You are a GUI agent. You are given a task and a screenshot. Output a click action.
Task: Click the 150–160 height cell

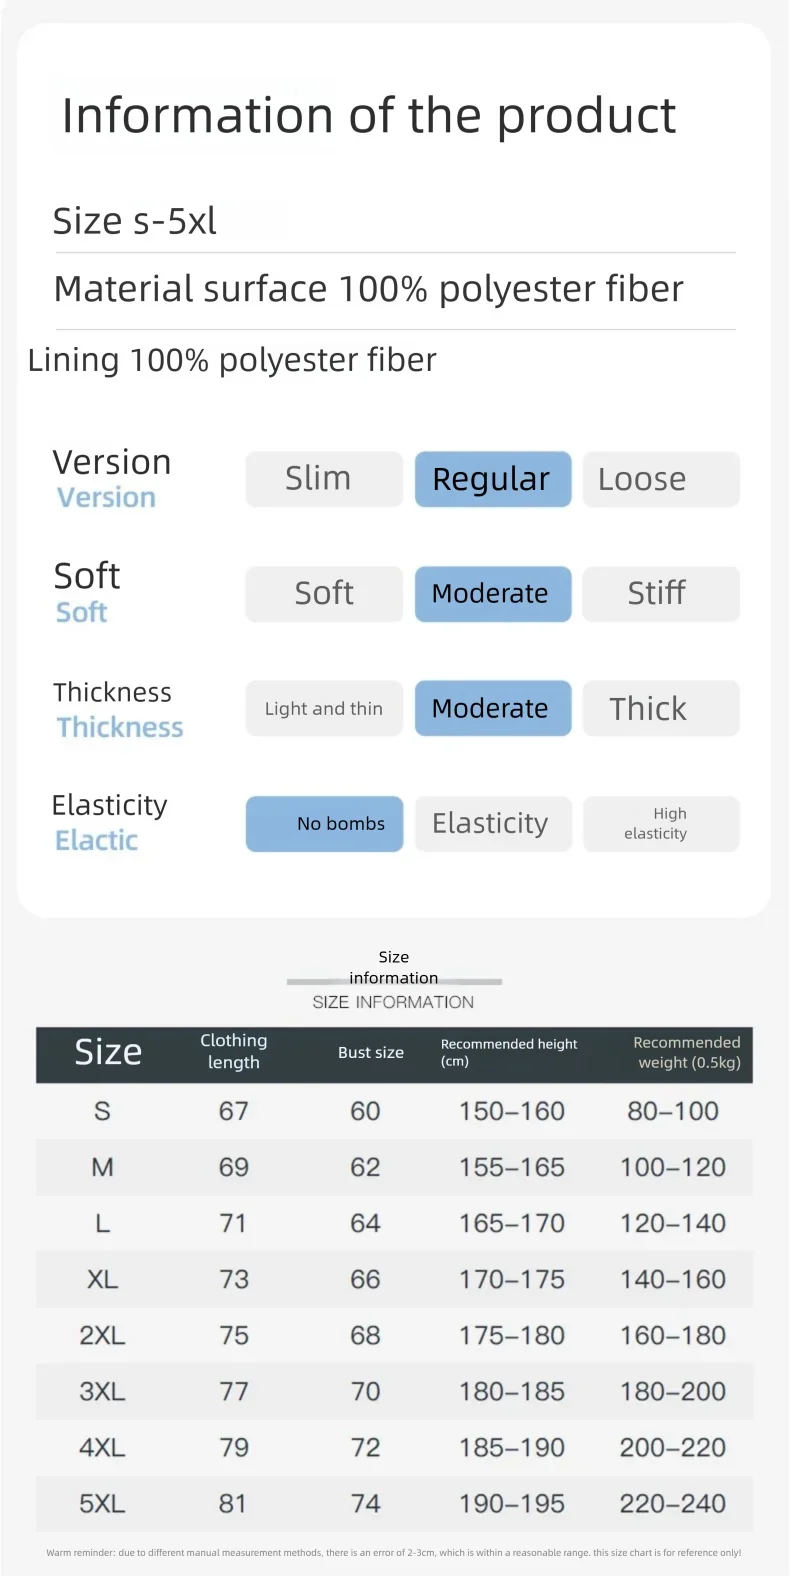pyautogui.click(x=512, y=1112)
